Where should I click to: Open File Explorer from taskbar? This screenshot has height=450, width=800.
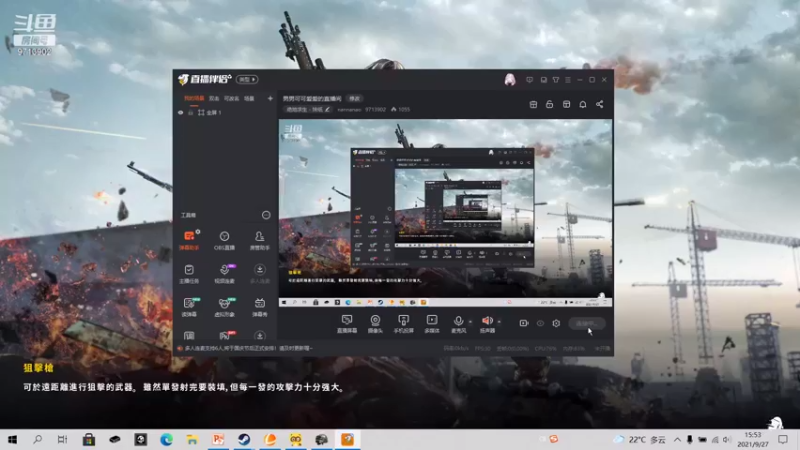[192, 439]
